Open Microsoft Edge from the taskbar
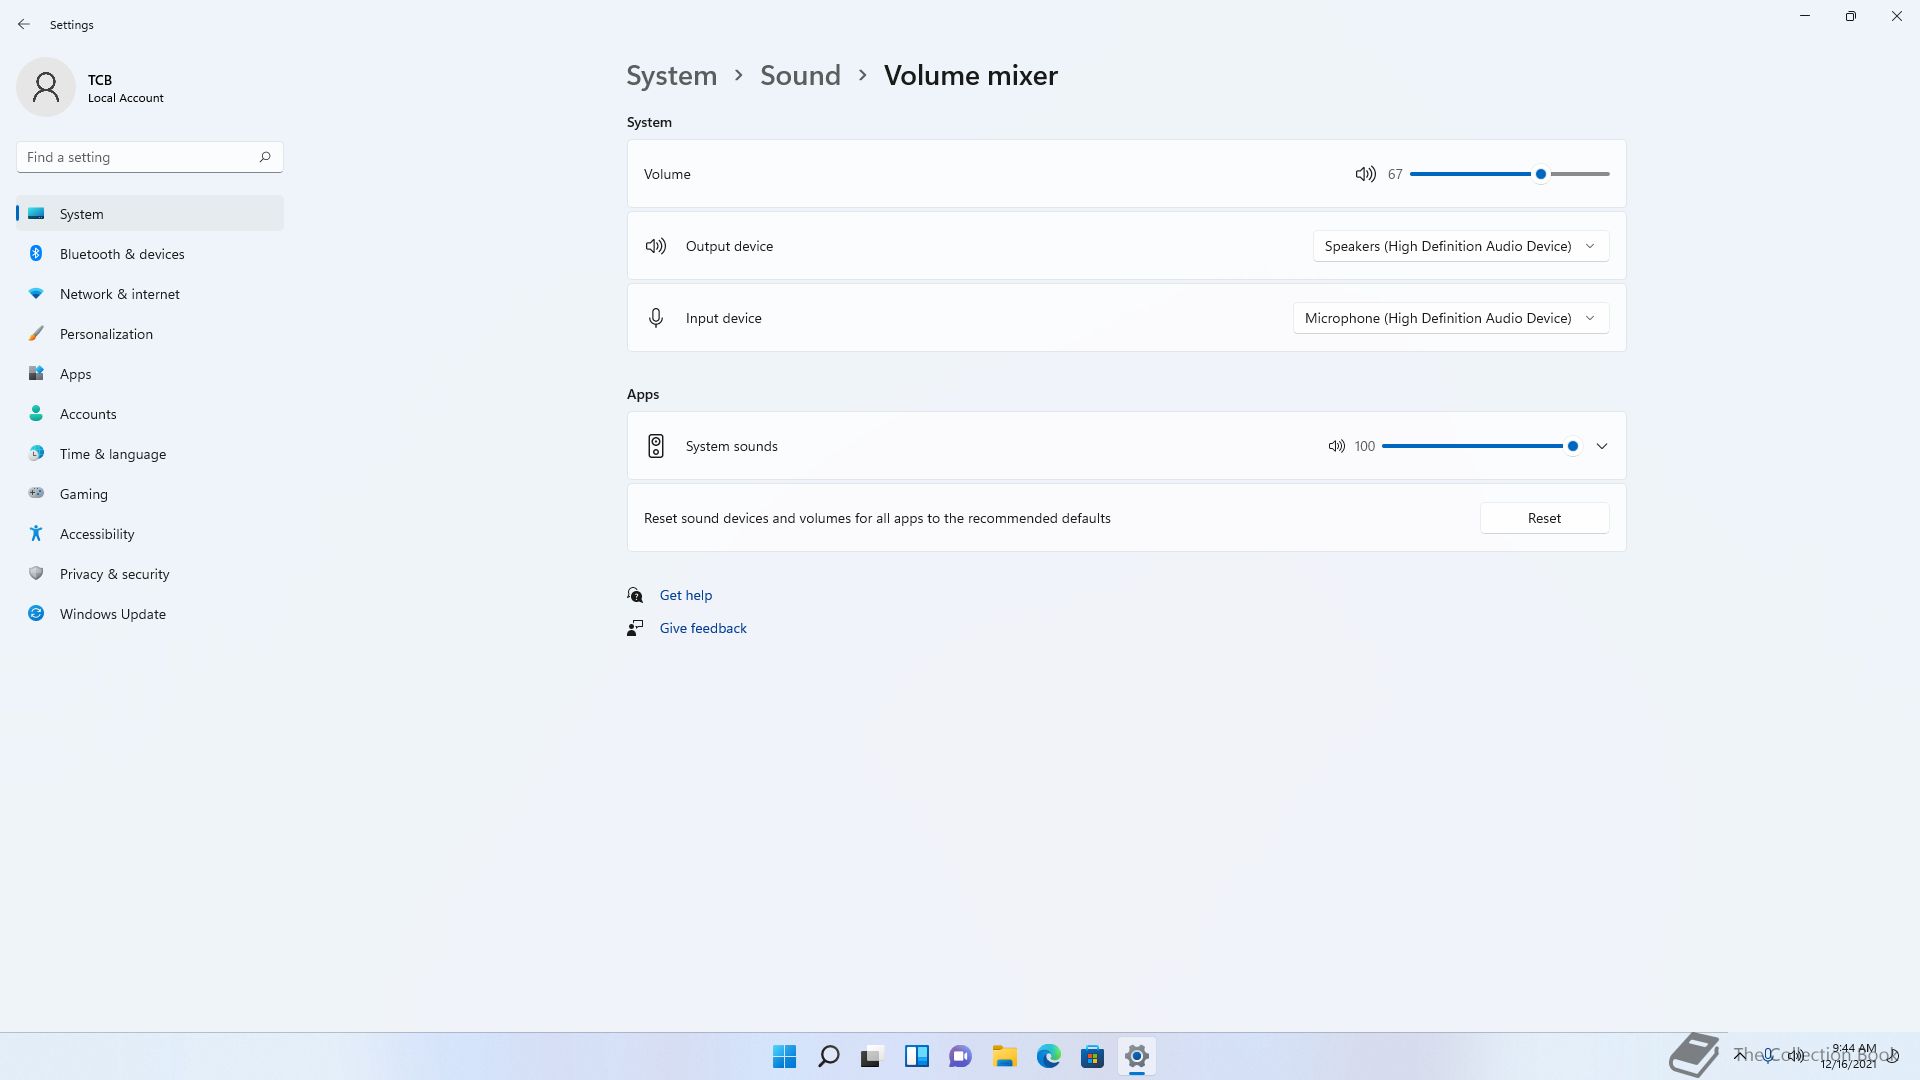Screen dimensions: 1920x1080 click(x=1048, y=1056)
